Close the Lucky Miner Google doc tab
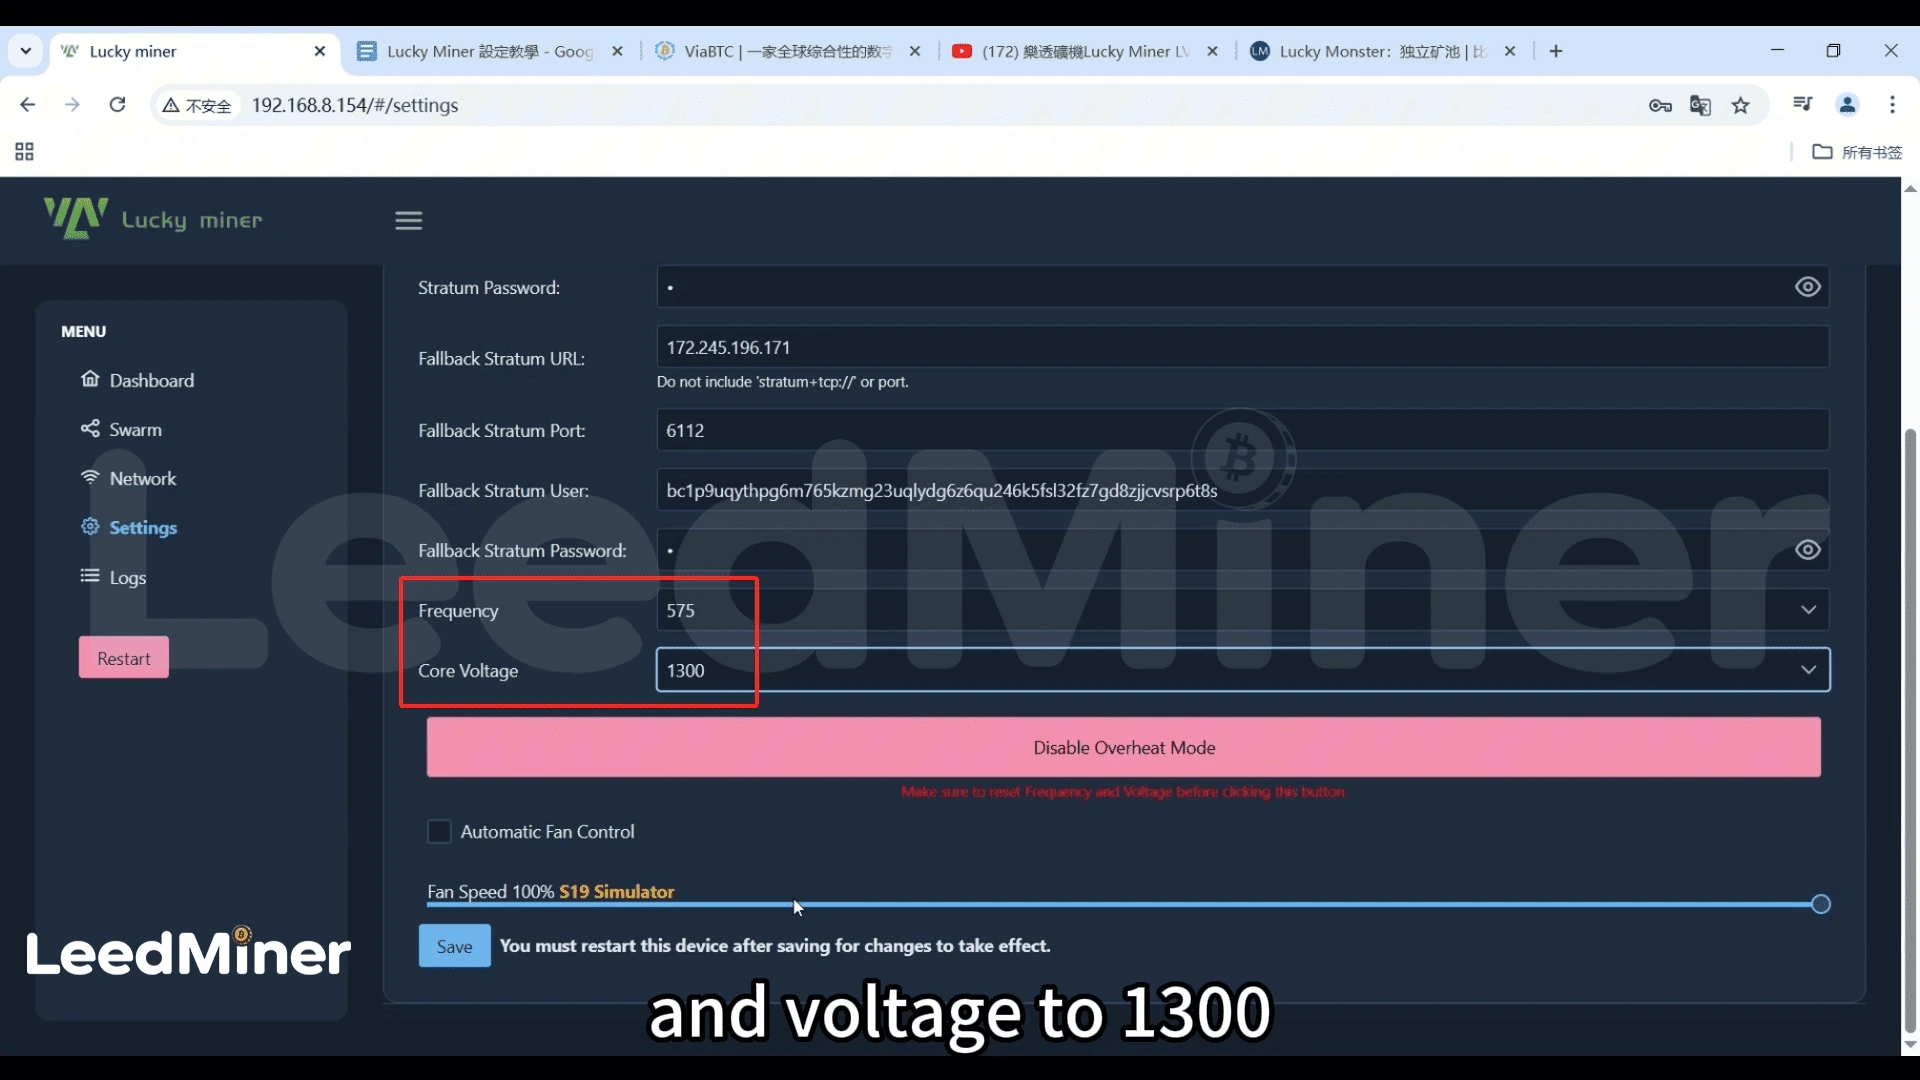The image size is (1920, 1080). point(617,51)
